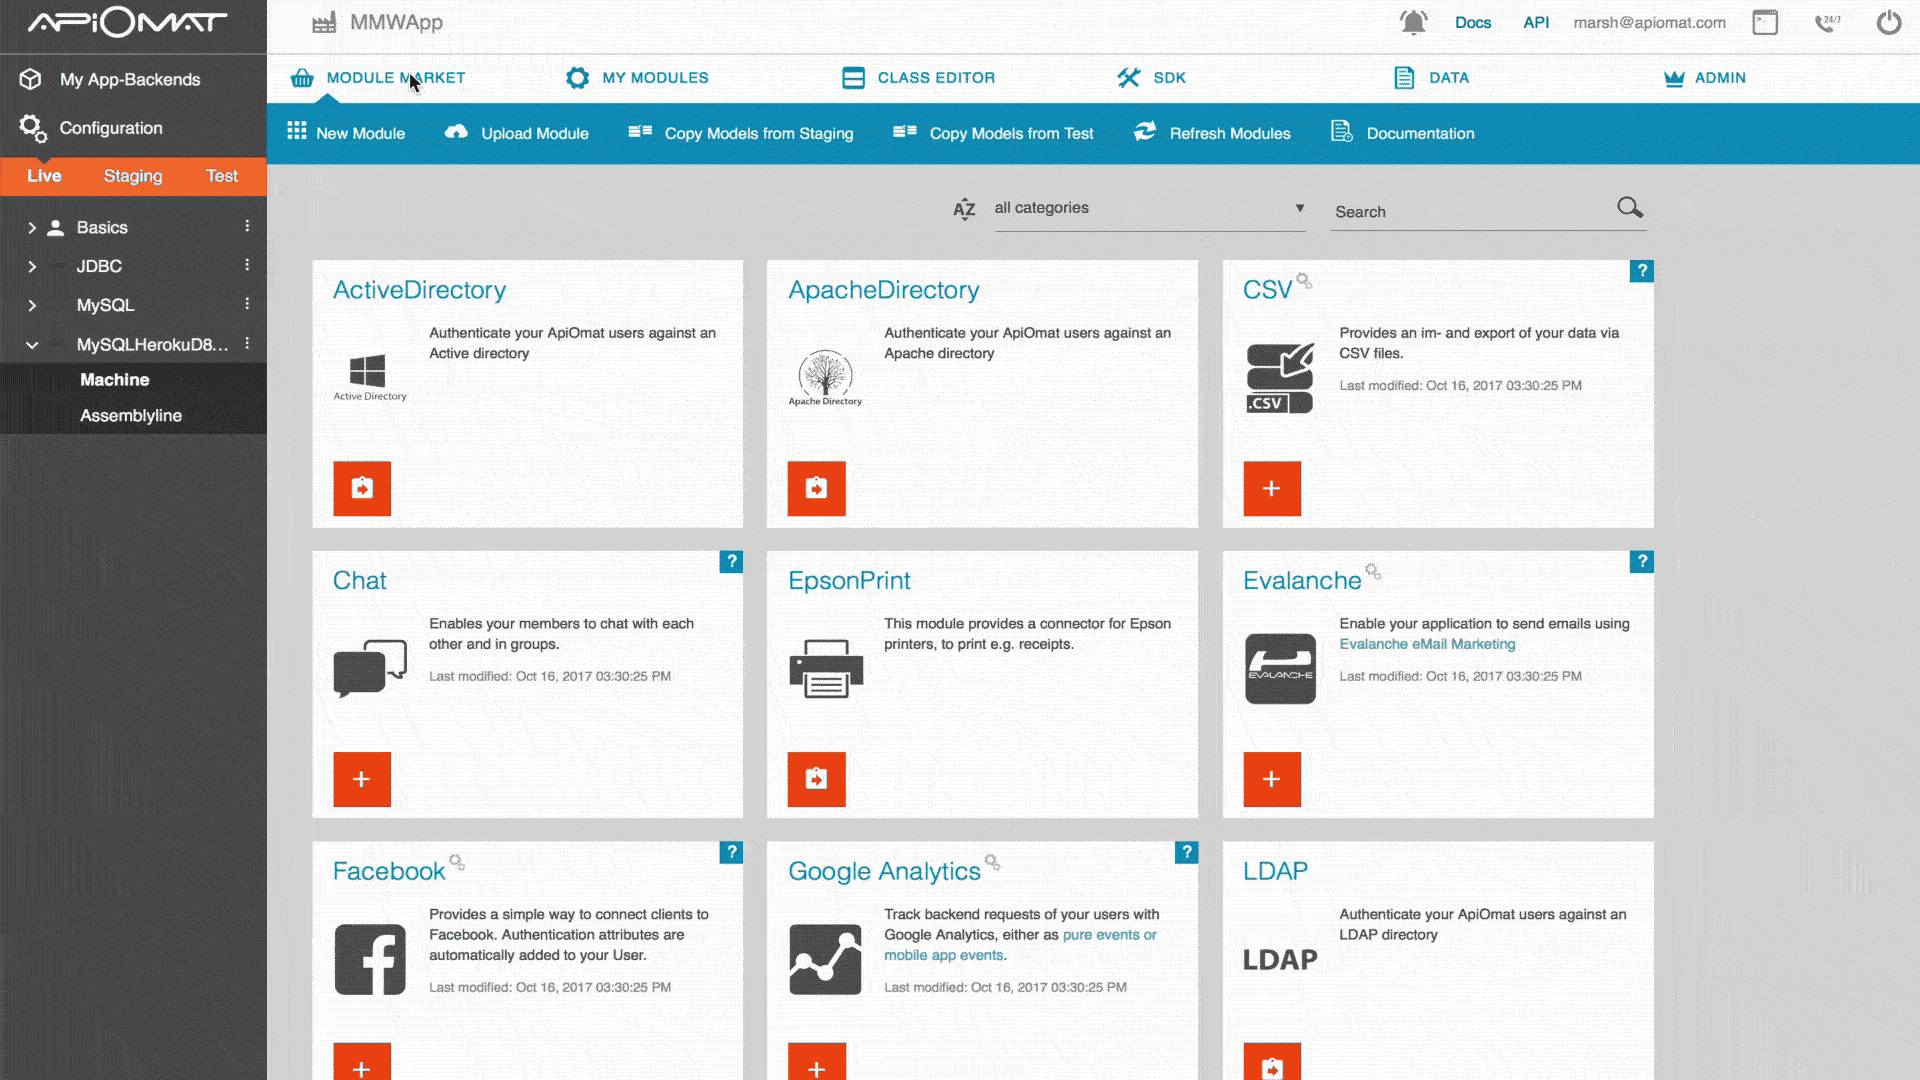The image size is (1920, 1080).
Task: Open the Admin tab
Action: pos(1704,78)
